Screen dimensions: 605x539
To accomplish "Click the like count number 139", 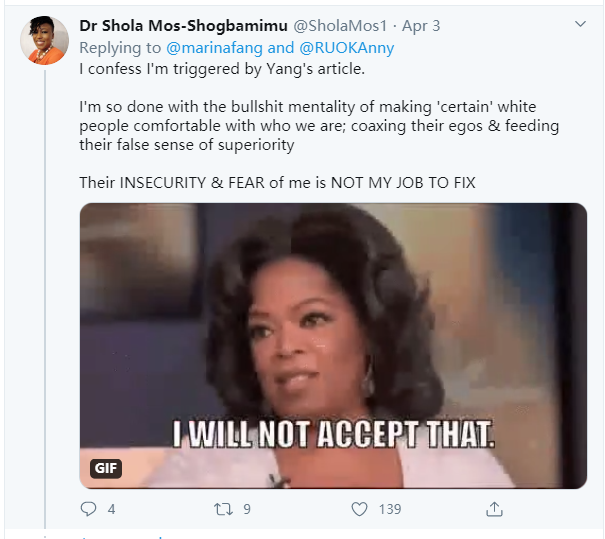I will [x=390, y=509].
